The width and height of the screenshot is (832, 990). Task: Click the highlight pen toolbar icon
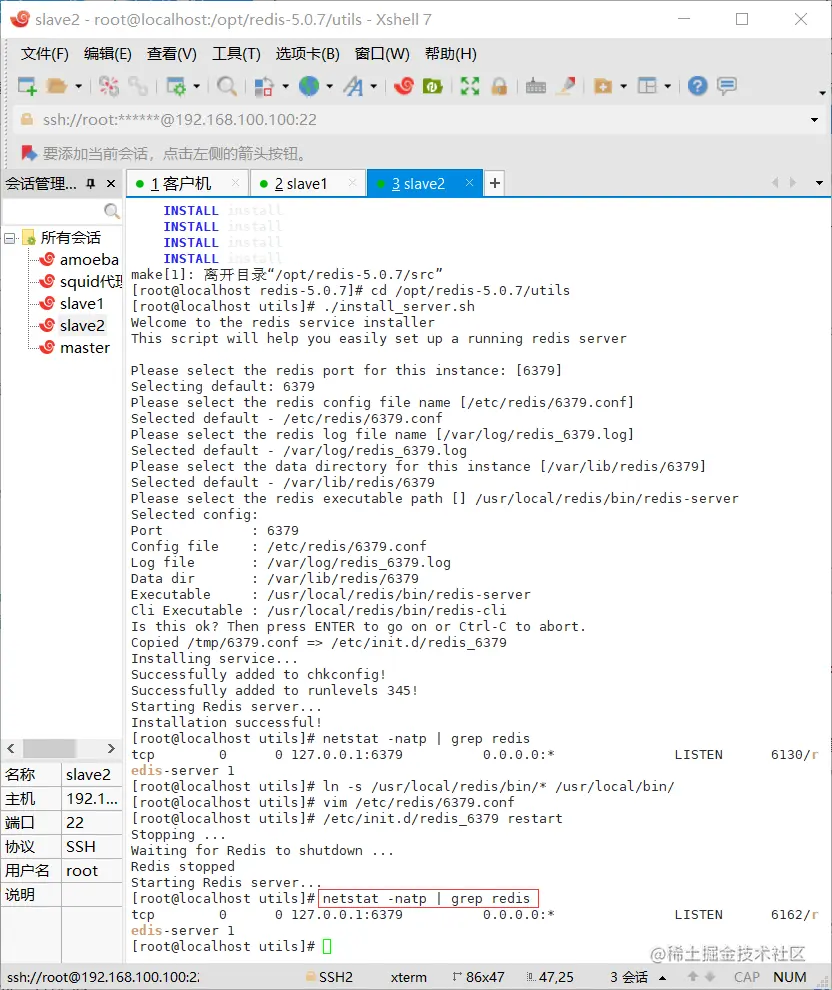pos(566,86)
